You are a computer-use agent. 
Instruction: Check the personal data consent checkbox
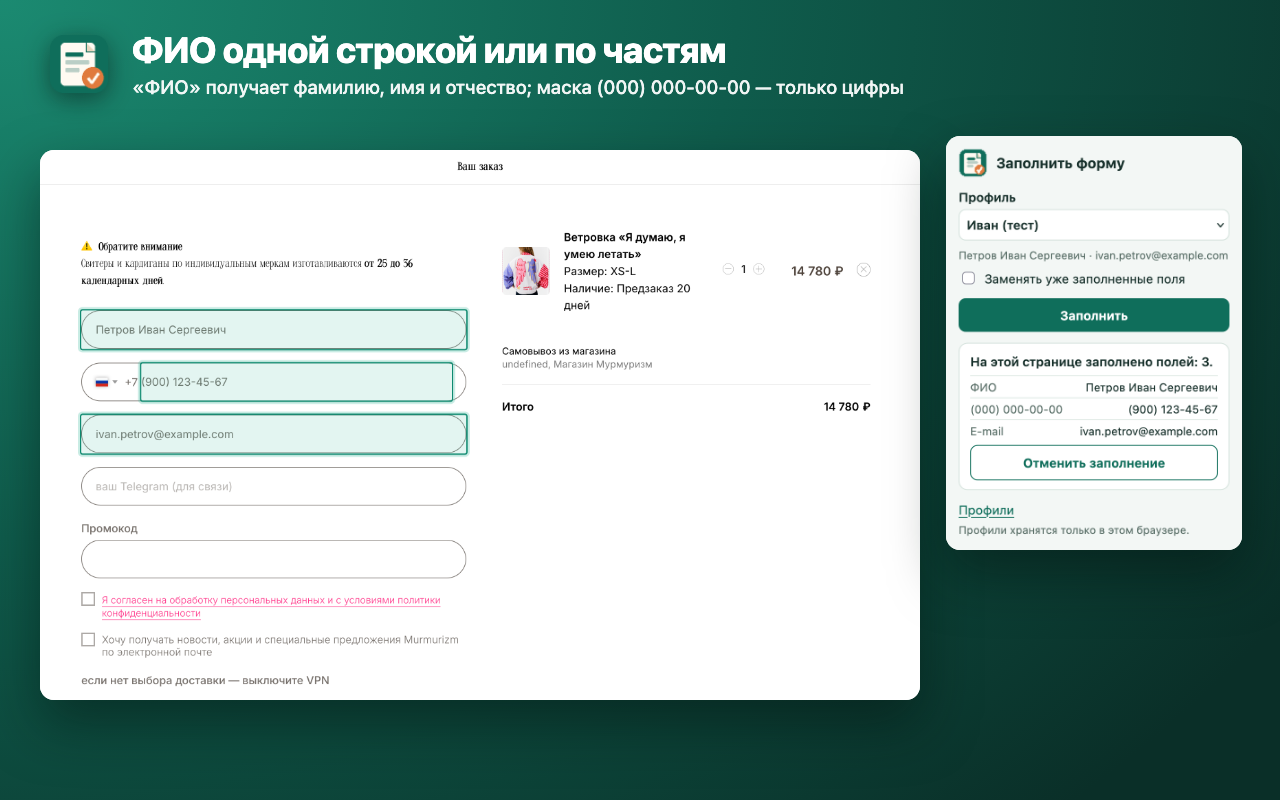coord(88,599)
